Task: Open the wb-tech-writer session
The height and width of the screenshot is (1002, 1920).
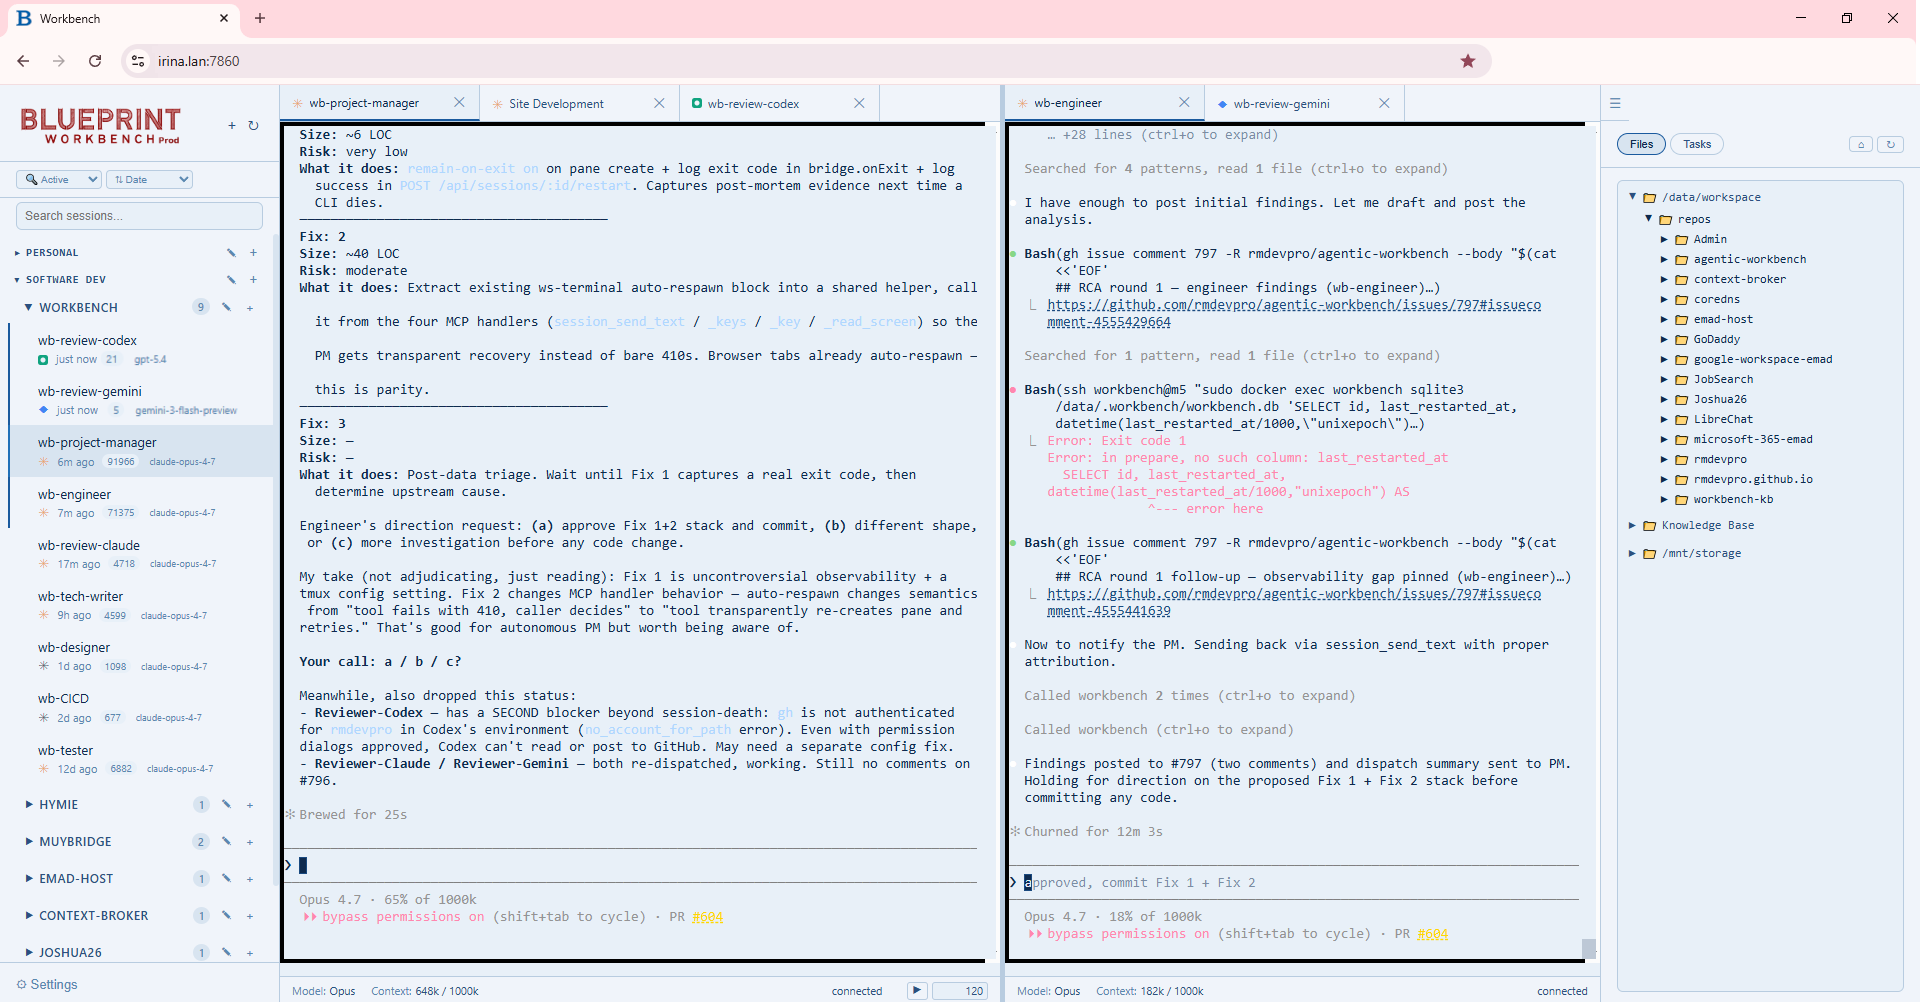Action: tap(140, 605)
